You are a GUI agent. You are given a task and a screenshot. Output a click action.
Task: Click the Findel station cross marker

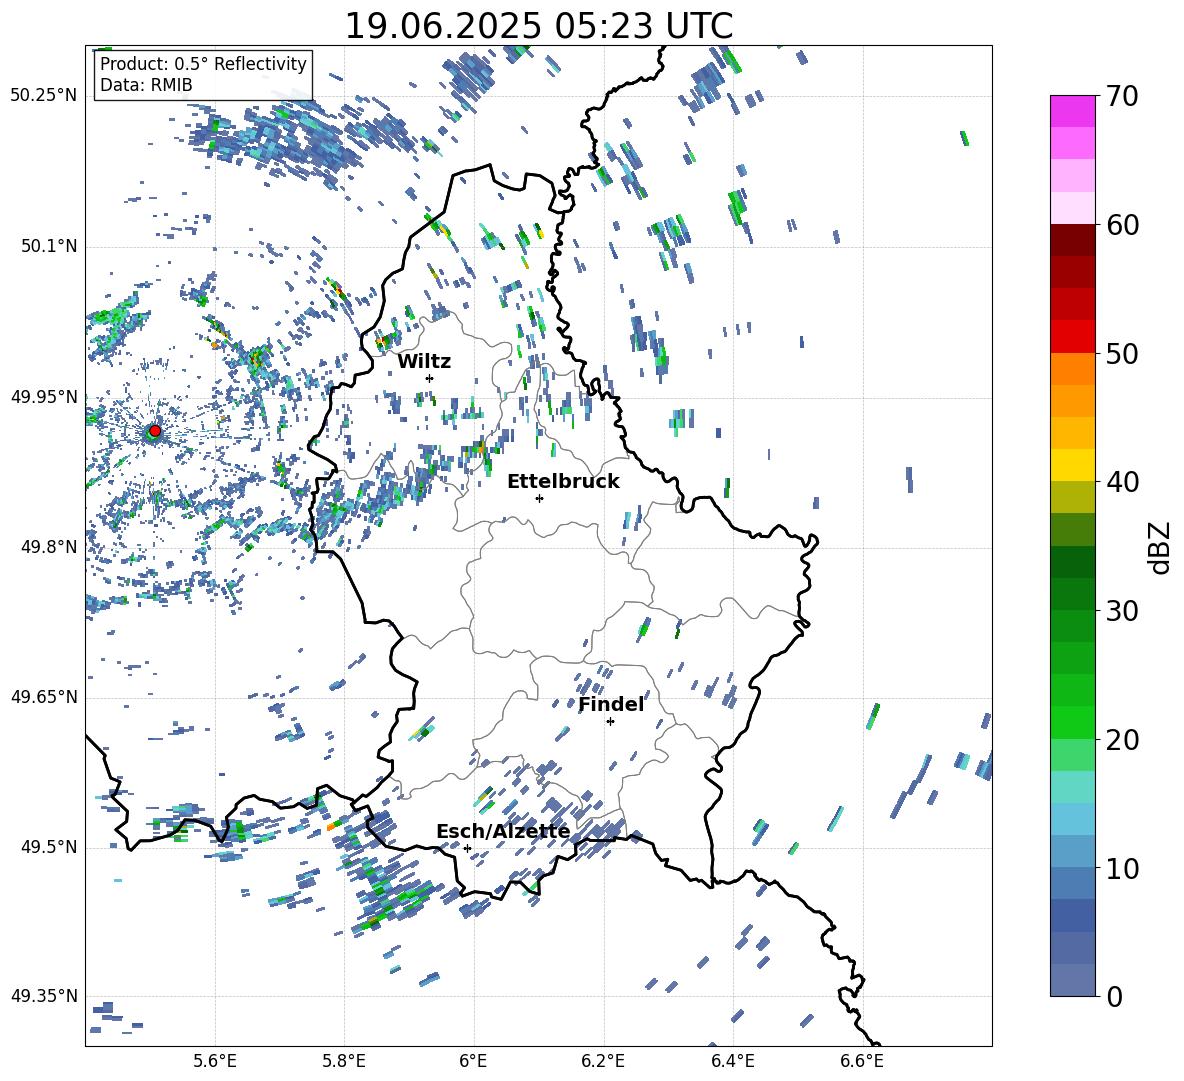click(610, 722)
